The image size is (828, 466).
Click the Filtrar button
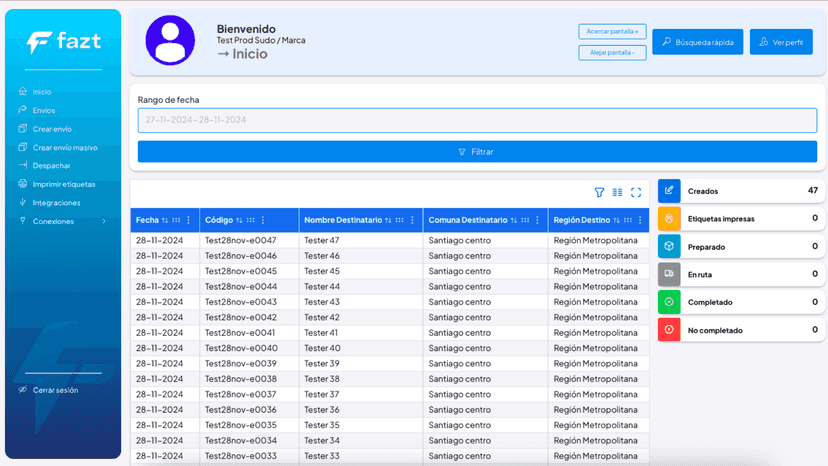coord(477,152)
